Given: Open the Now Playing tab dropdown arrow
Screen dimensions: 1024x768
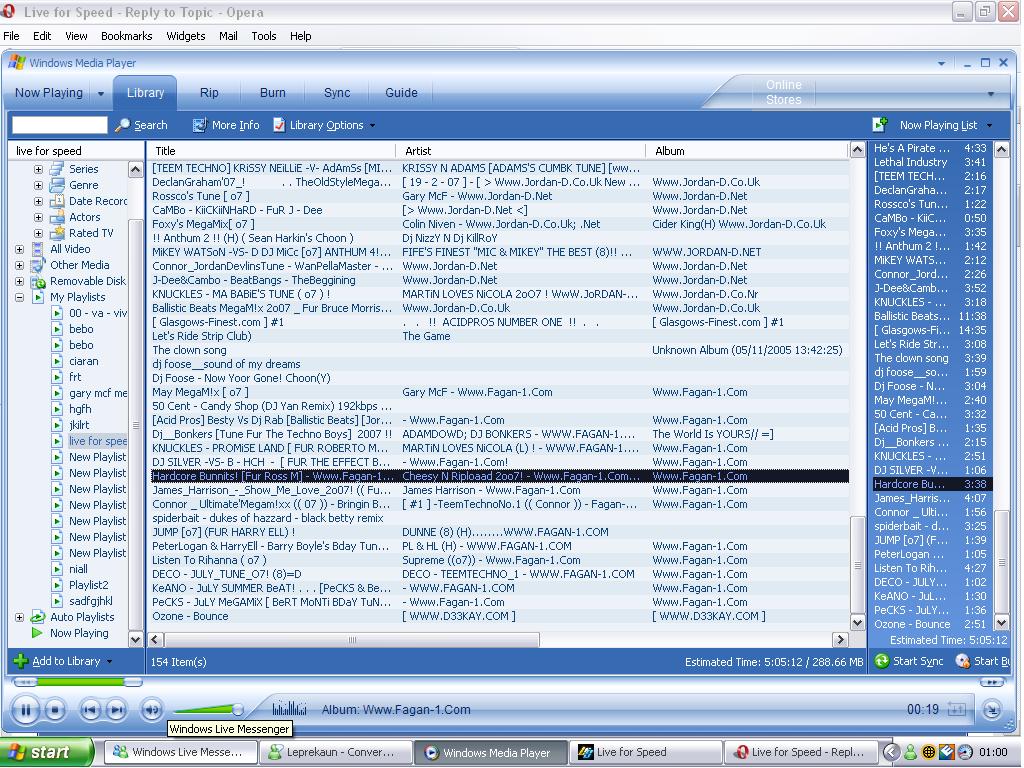Looking at the screenshot, I should (101, 93).
